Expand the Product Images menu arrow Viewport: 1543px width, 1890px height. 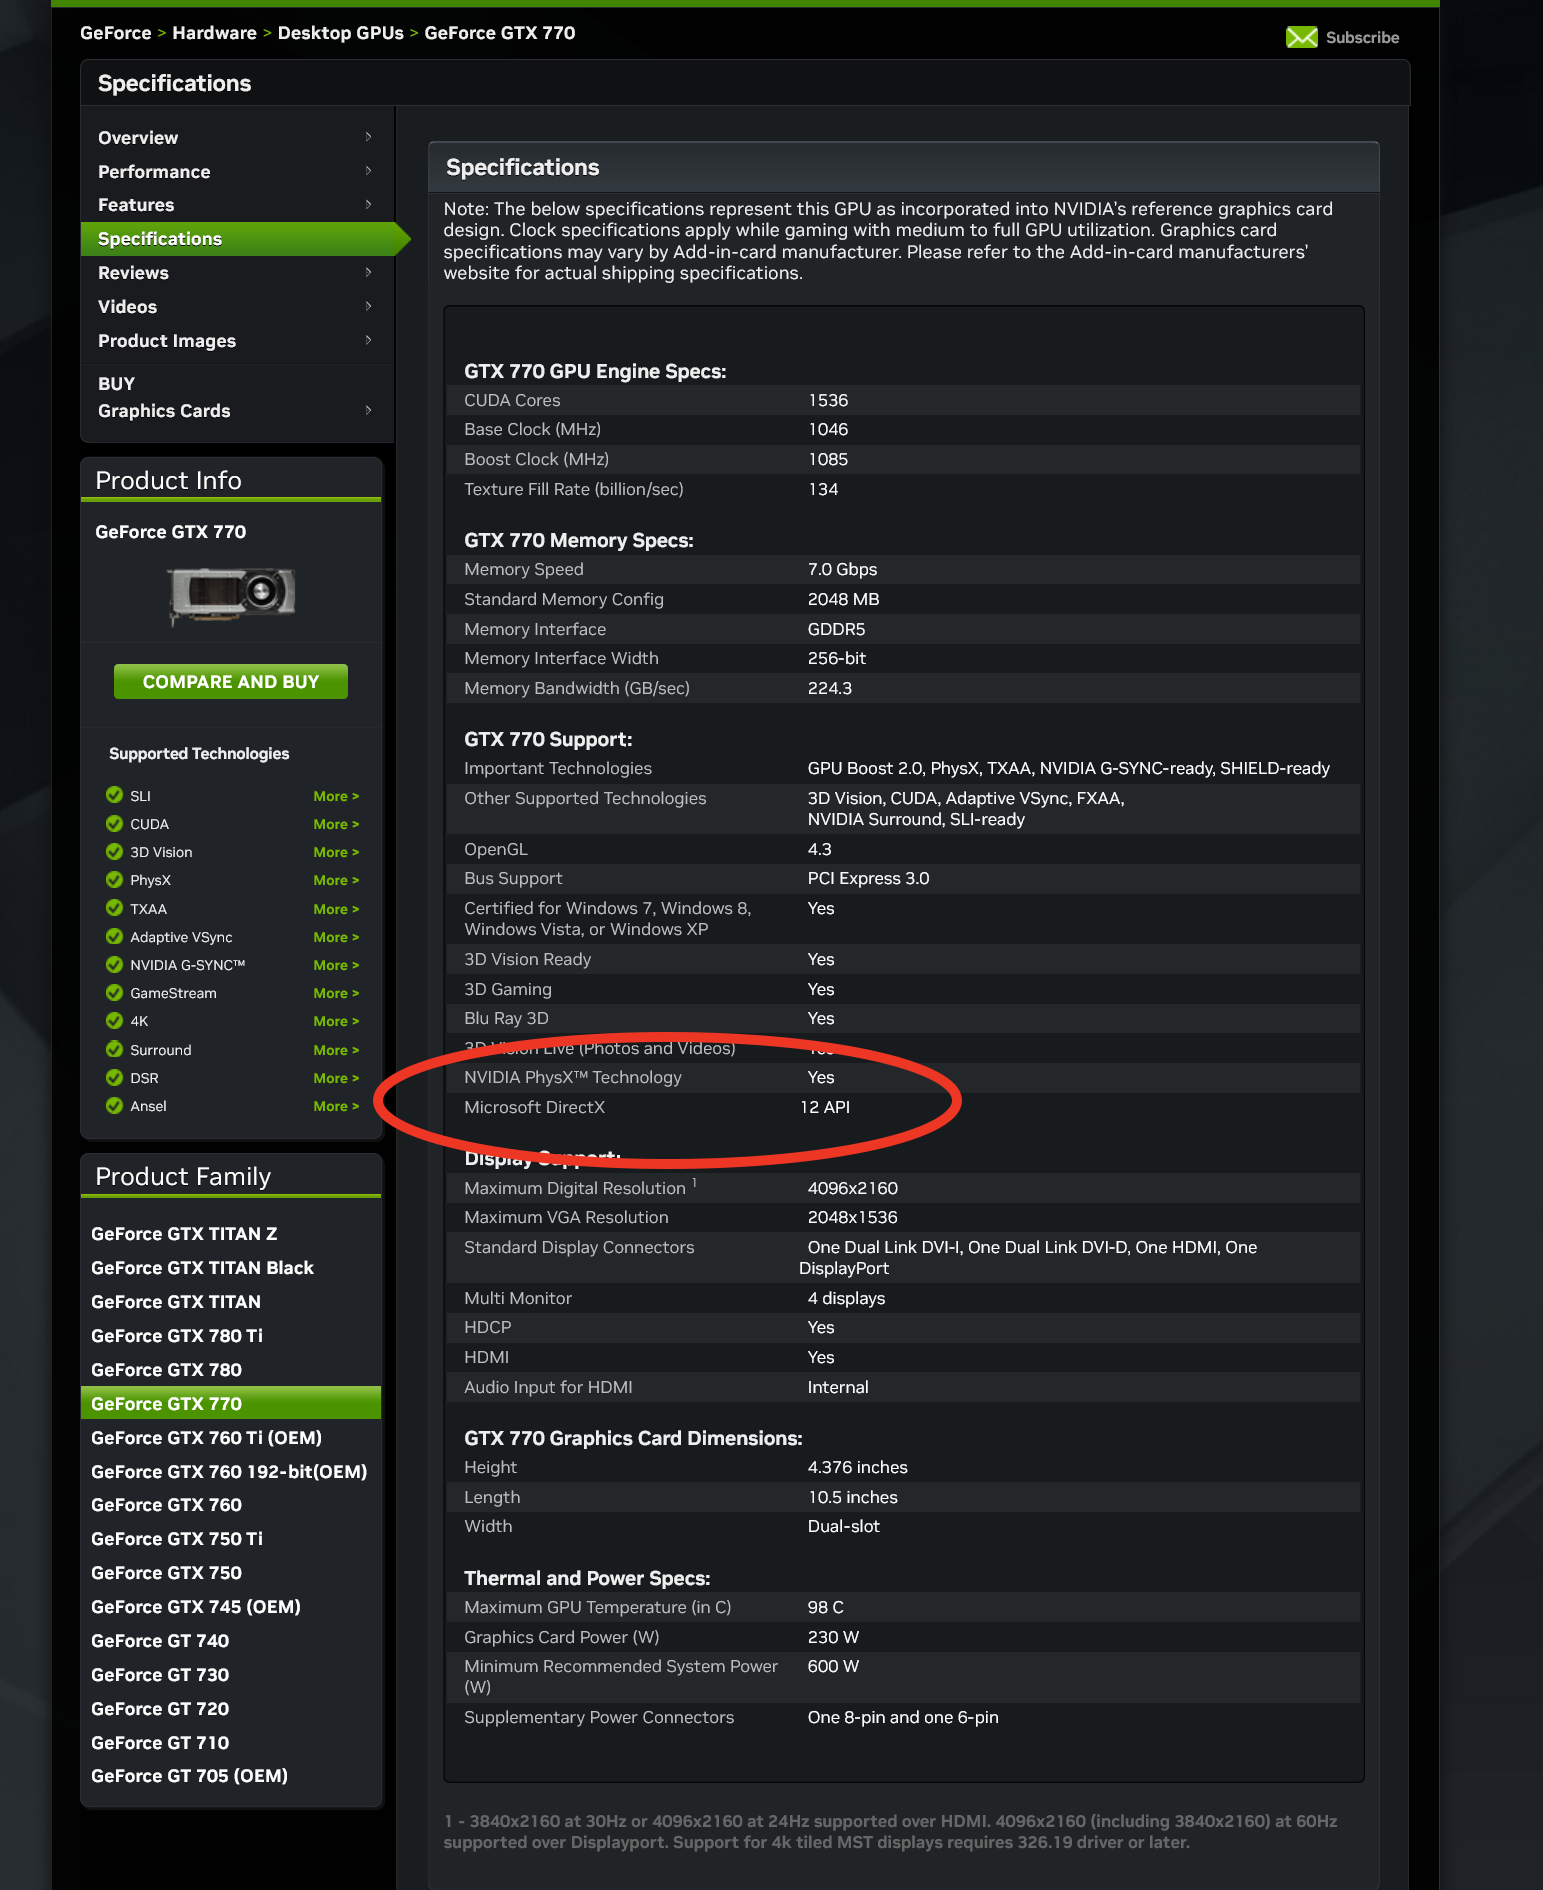[368, 340]
